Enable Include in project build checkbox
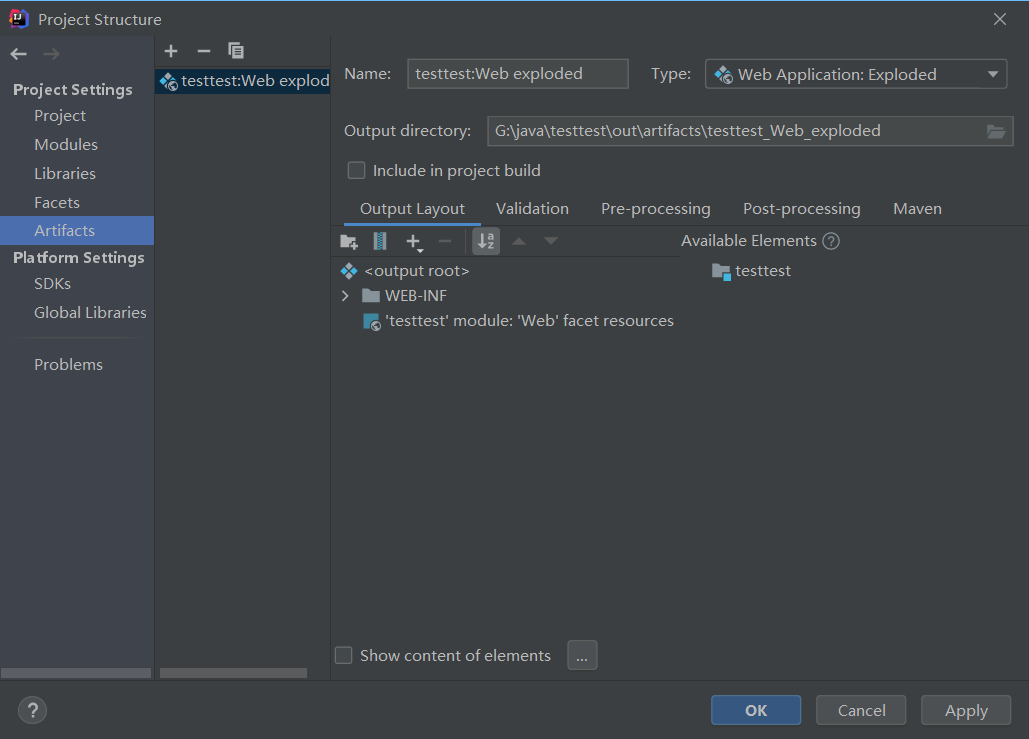Screen dimensions: 1029x739 tap(356, 171)
